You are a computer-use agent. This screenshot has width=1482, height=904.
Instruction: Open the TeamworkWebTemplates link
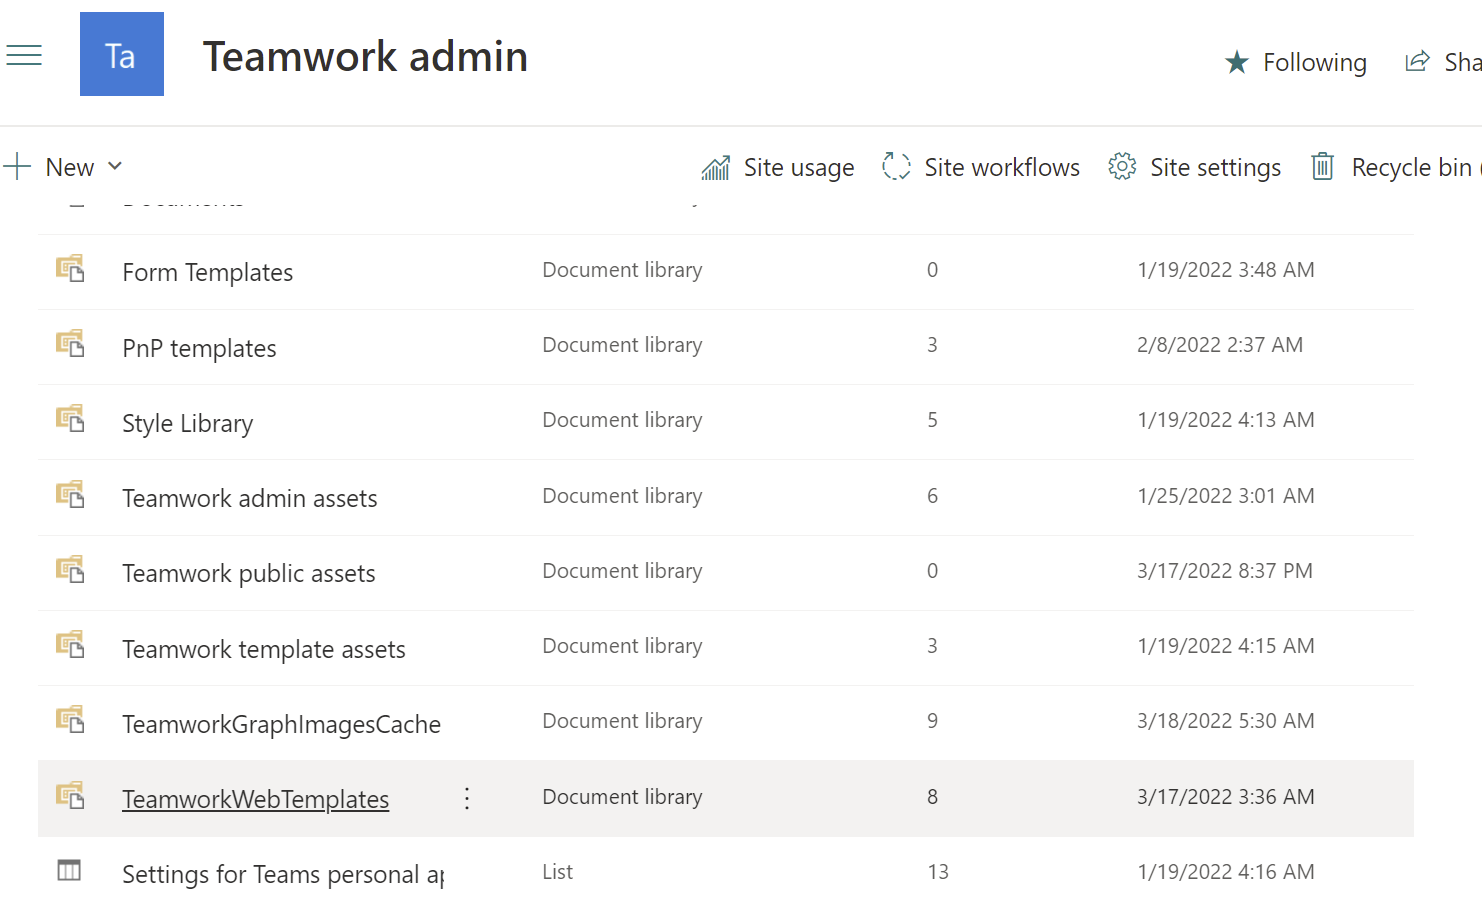[256, 799]
